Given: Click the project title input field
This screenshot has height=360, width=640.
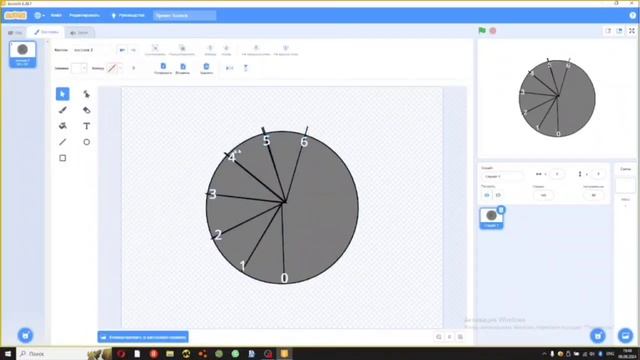Looking at the screenshot, I should (184, 16).
